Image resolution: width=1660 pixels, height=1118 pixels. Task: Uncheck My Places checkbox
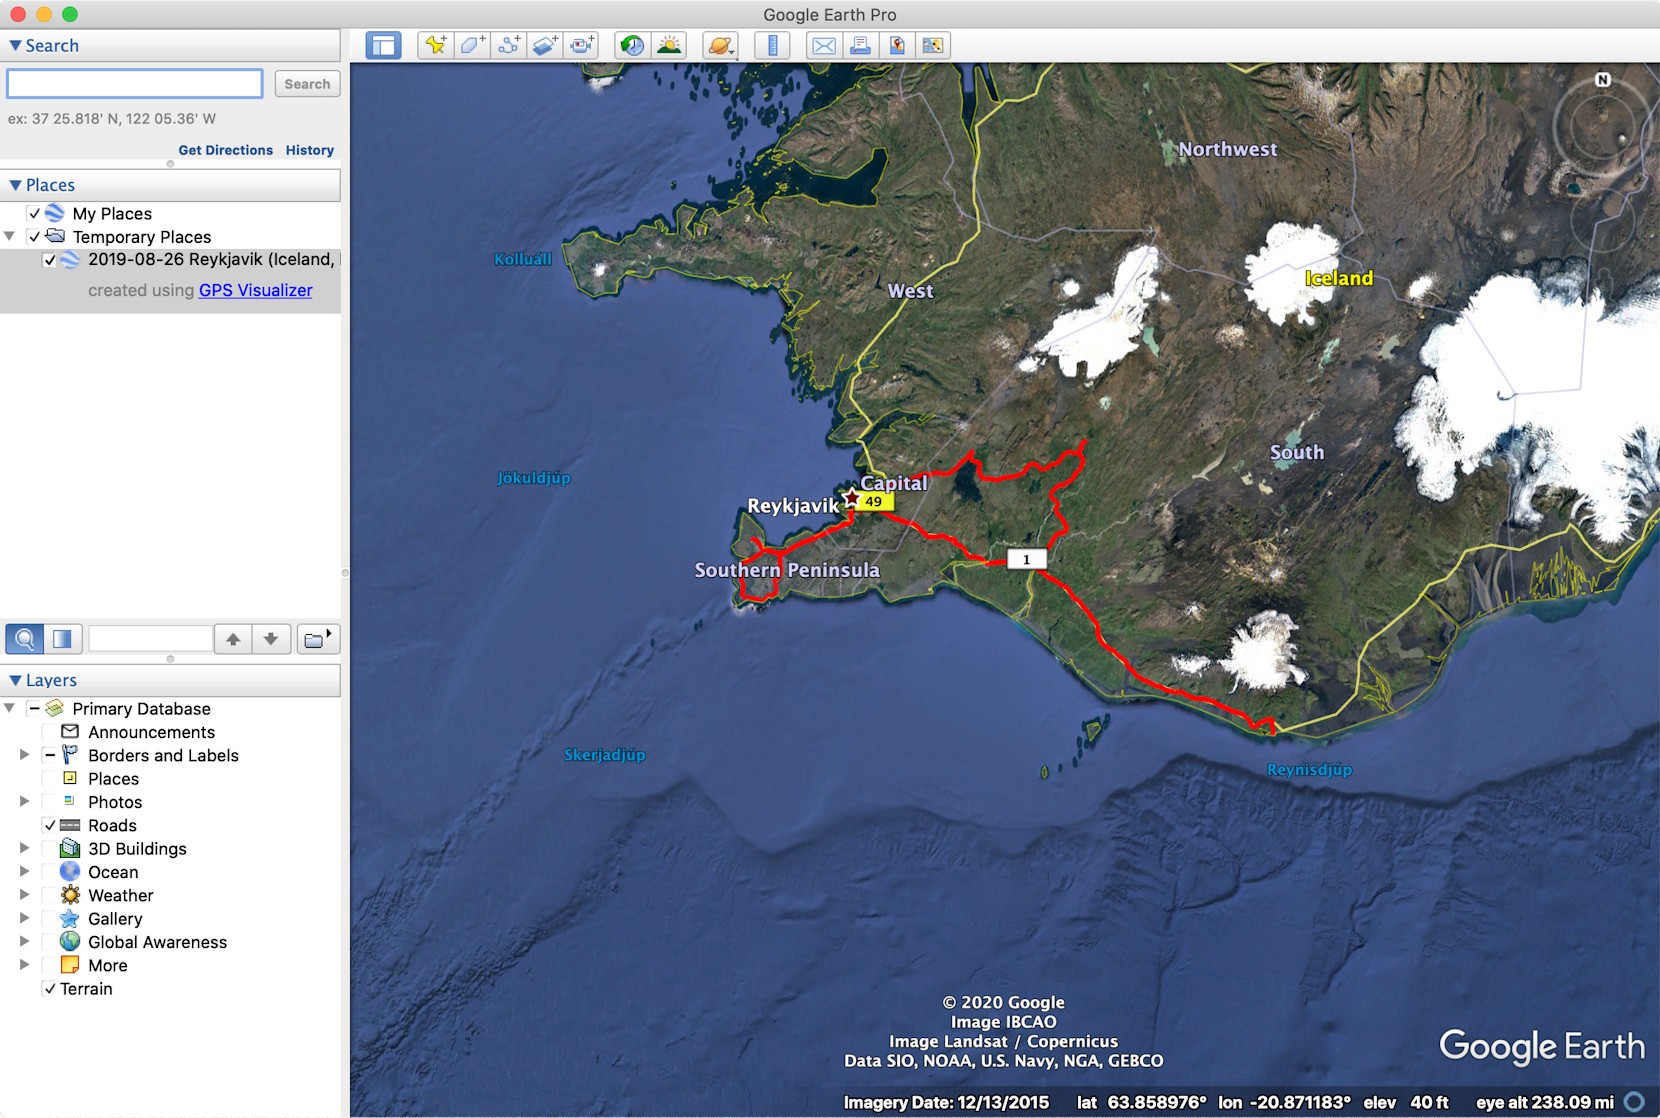(35, 213)
